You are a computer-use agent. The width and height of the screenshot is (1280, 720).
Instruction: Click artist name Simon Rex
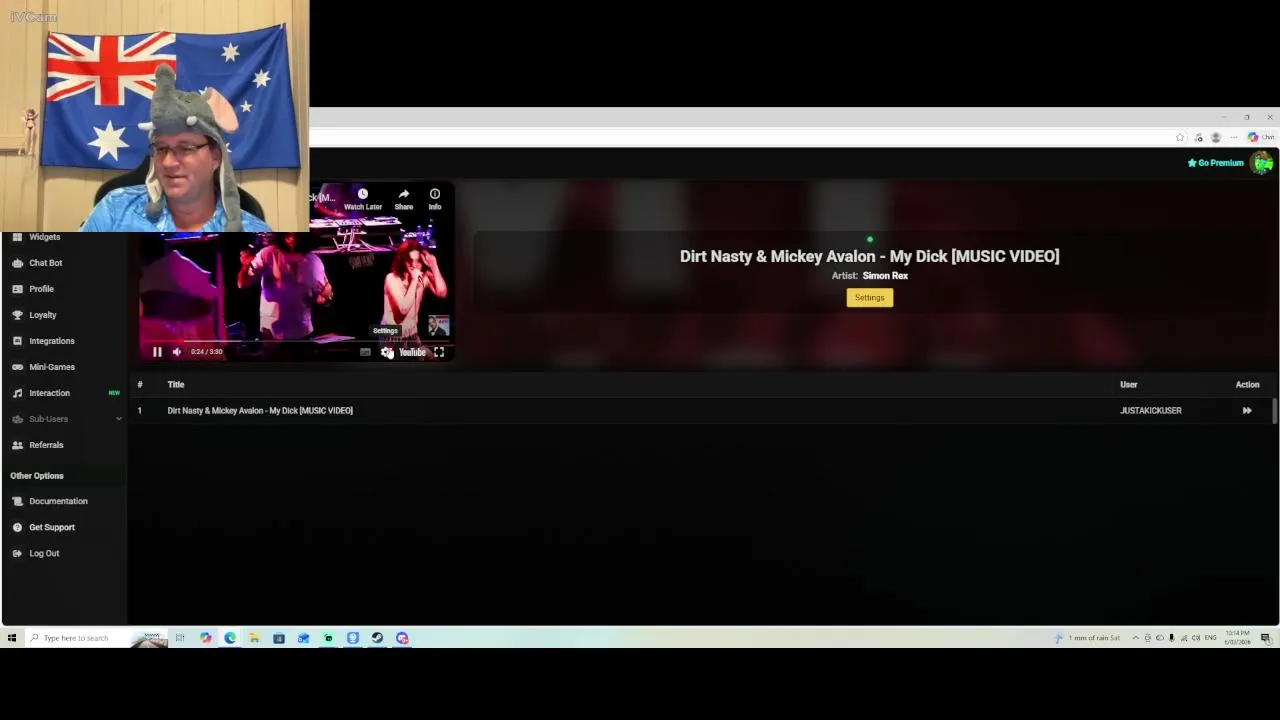pyautogui.click(x=885, y=276)
